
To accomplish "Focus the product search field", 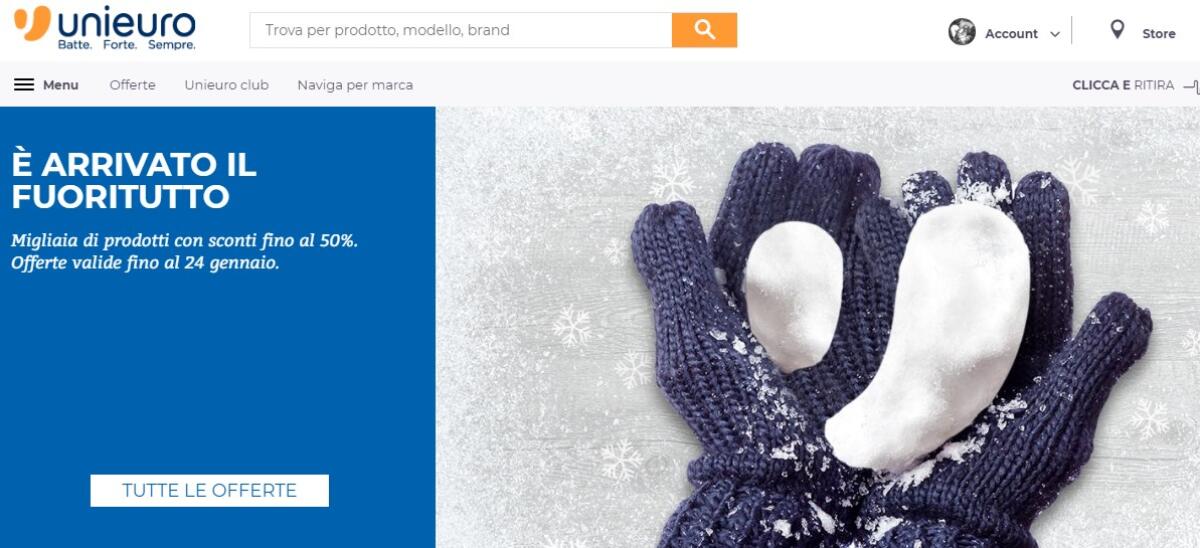I will (x=461, y=30).
